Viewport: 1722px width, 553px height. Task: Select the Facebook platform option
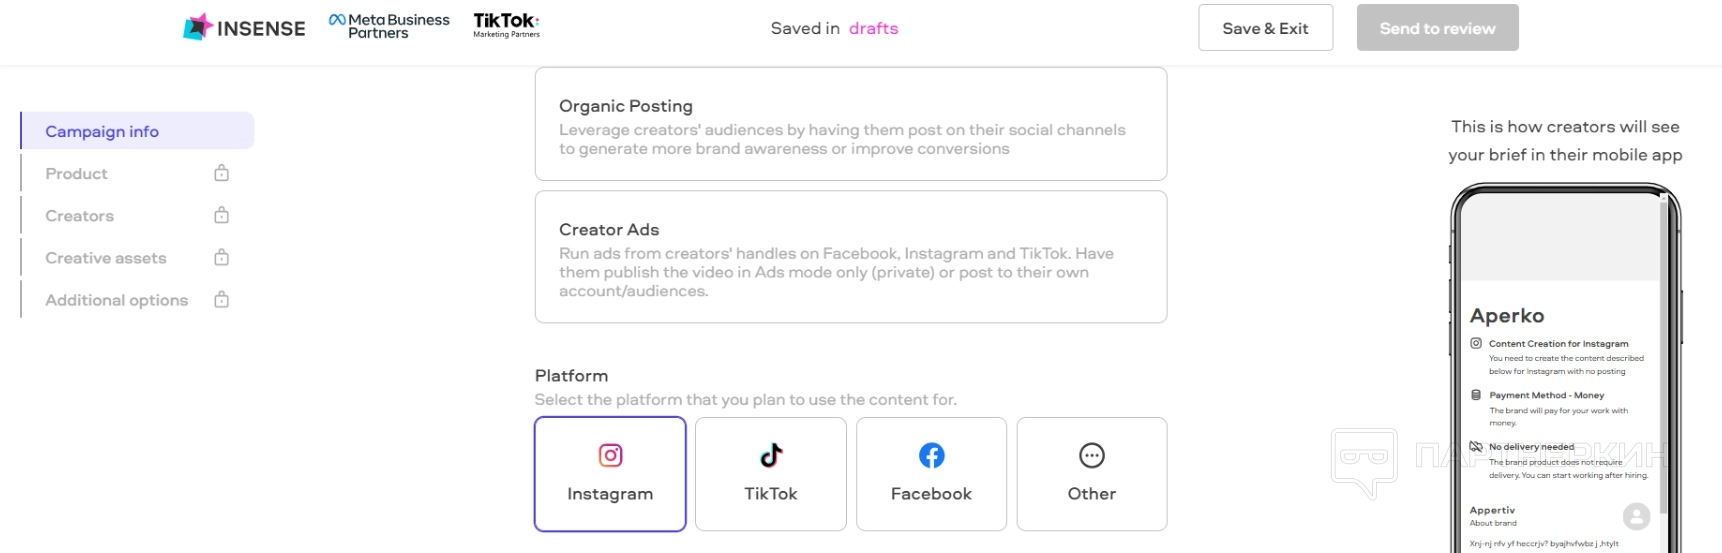coord(931,474)
